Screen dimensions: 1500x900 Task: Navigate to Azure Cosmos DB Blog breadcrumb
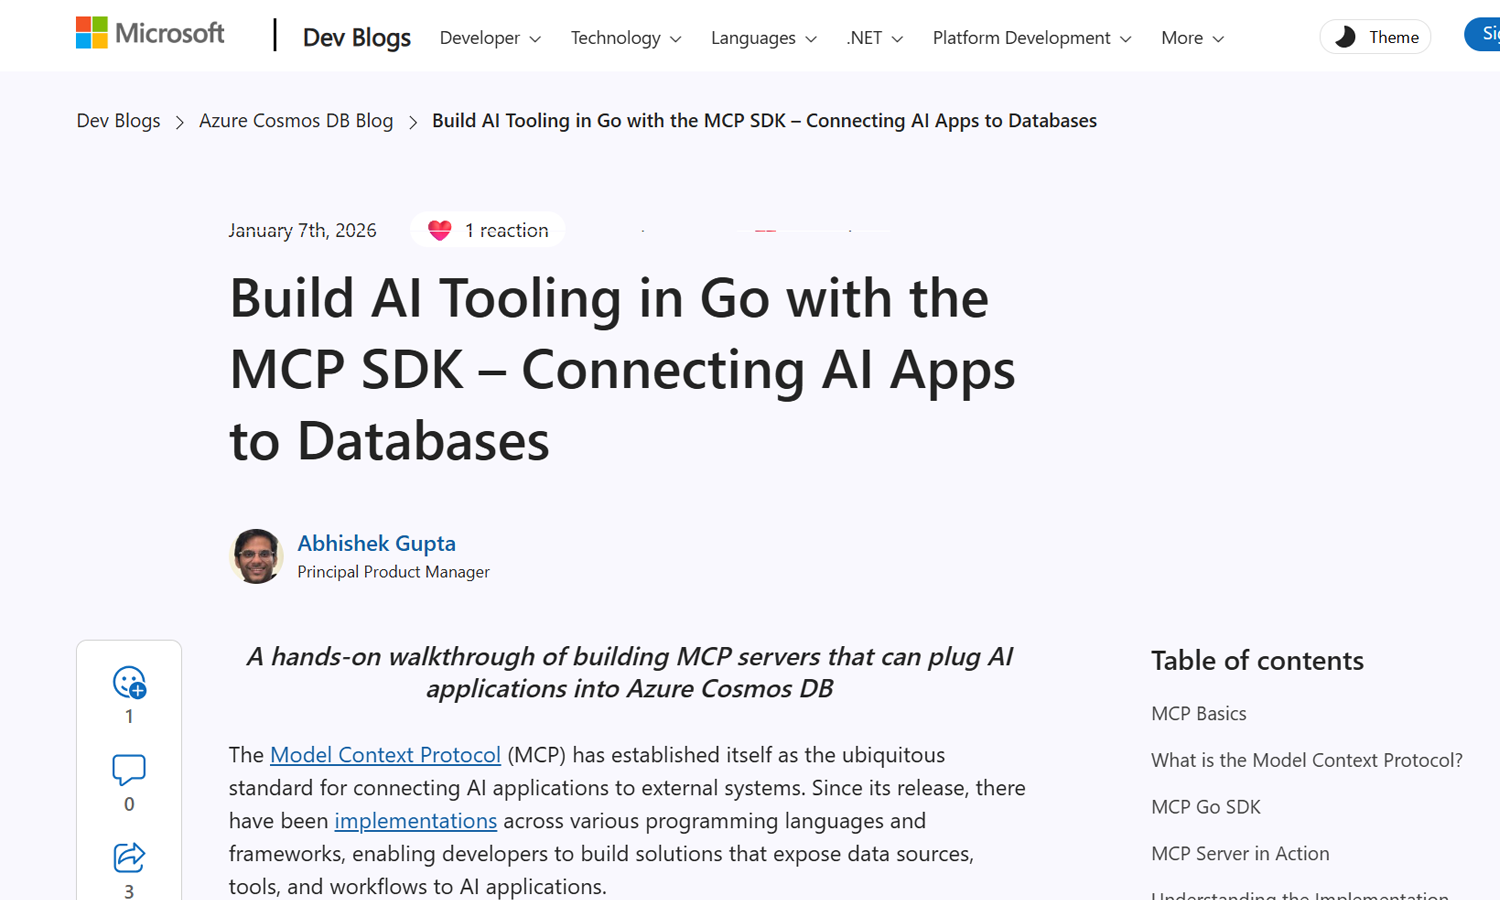(x=296, y=121)
